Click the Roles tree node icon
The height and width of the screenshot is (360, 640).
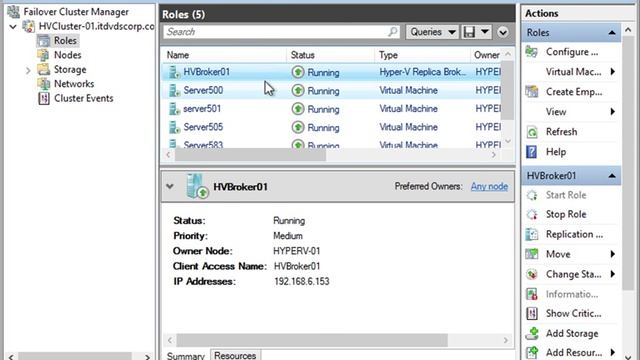point(44,41)
